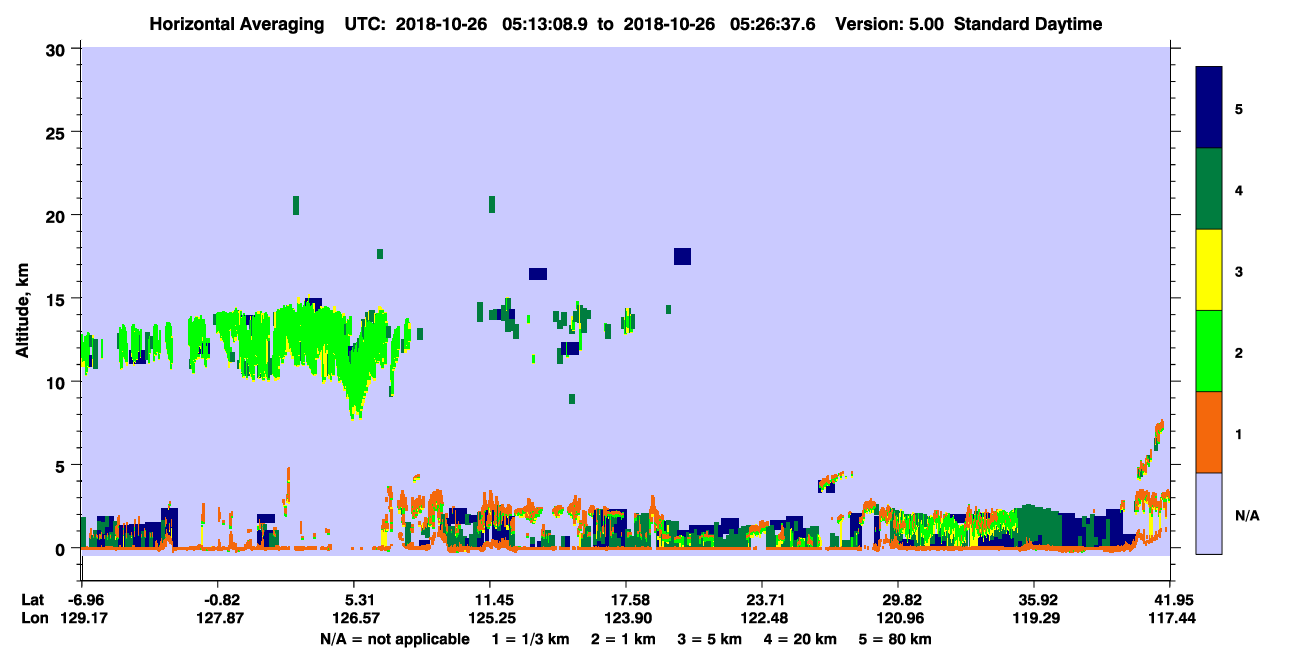Click the y-axis tick label 10
The image size is (1300, 667).
[58, 382]
